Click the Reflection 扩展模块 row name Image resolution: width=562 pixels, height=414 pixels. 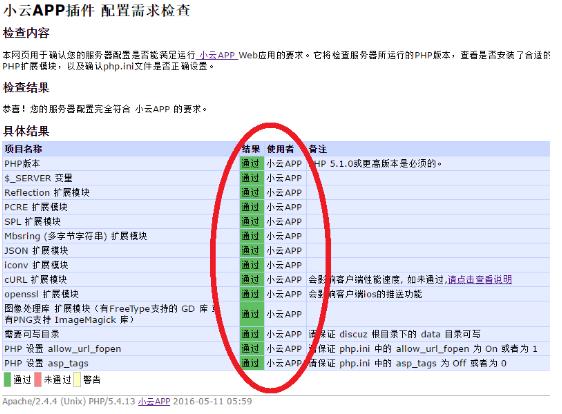(47, 192)
